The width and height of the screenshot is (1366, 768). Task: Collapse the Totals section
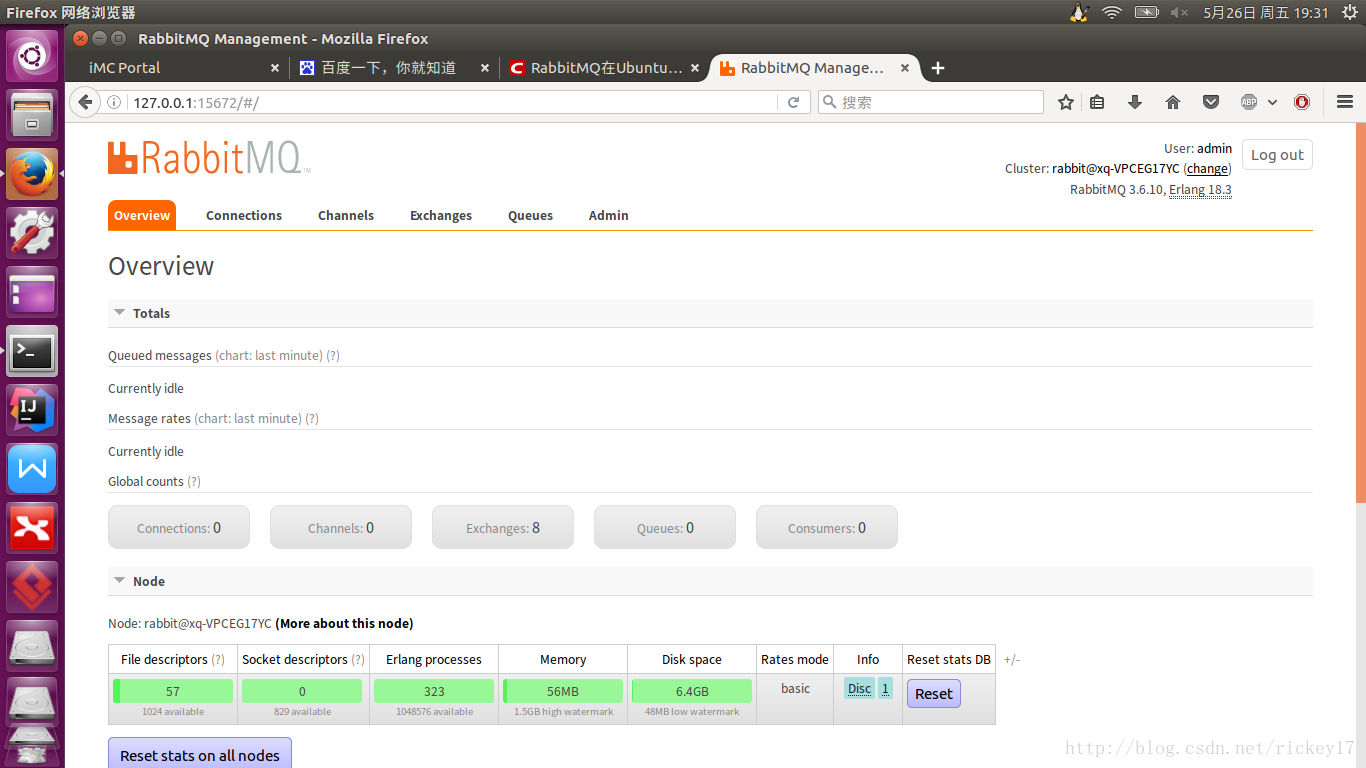pyautogui.click(x=119, y=313)
